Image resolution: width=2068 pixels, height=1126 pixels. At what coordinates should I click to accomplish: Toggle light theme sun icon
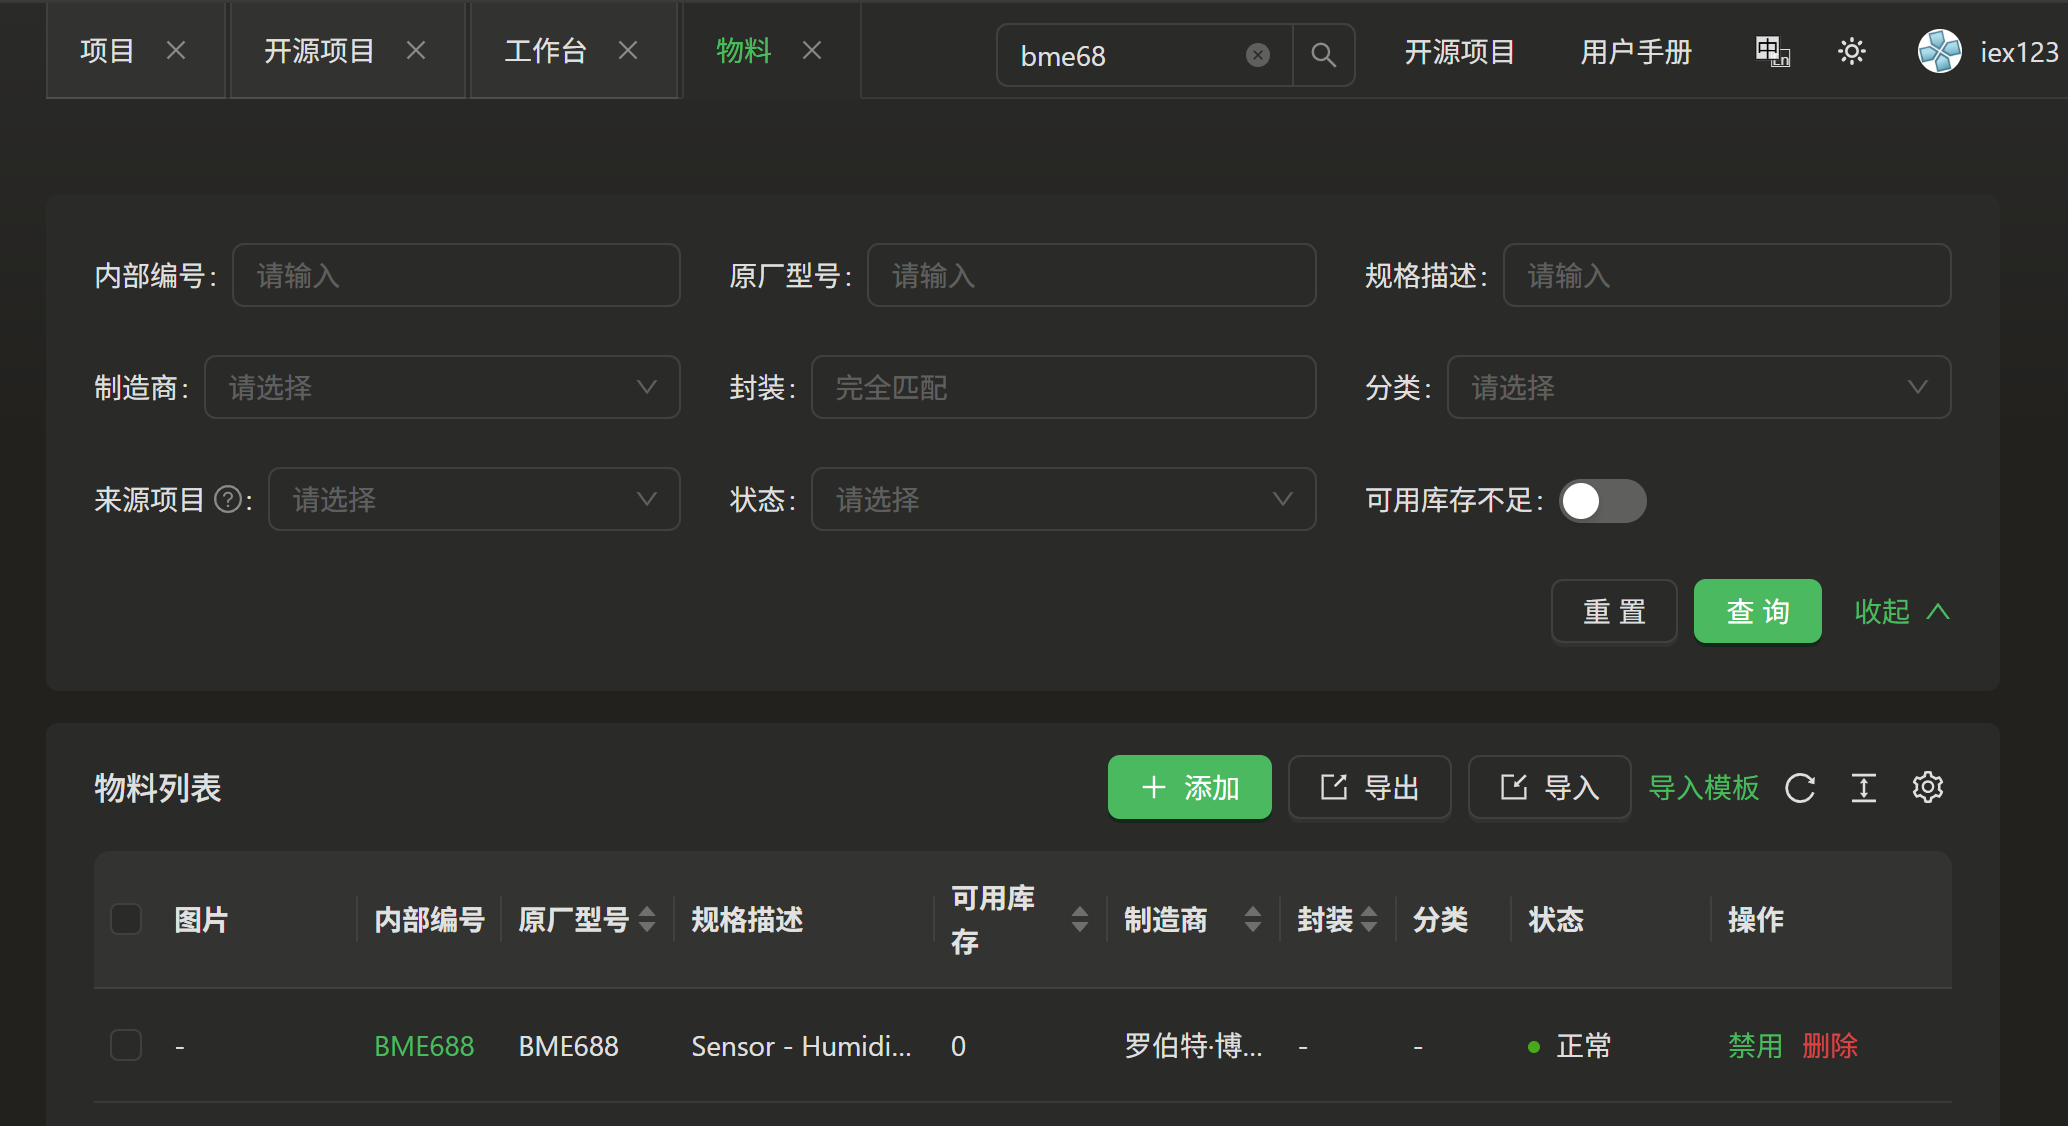[1851, 51]
